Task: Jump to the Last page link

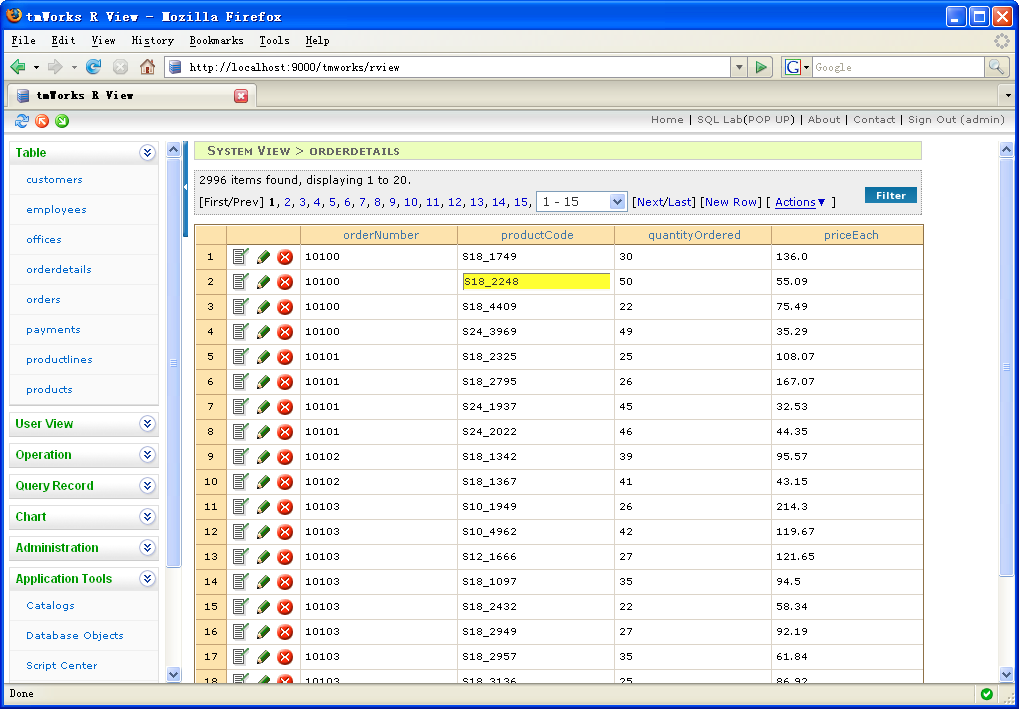Action: click(x=679, y=202)
